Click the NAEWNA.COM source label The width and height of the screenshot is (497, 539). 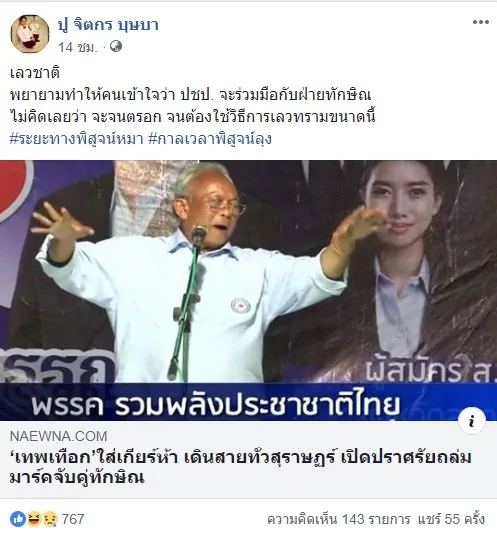pyautogui.click(x=59, y=436)
